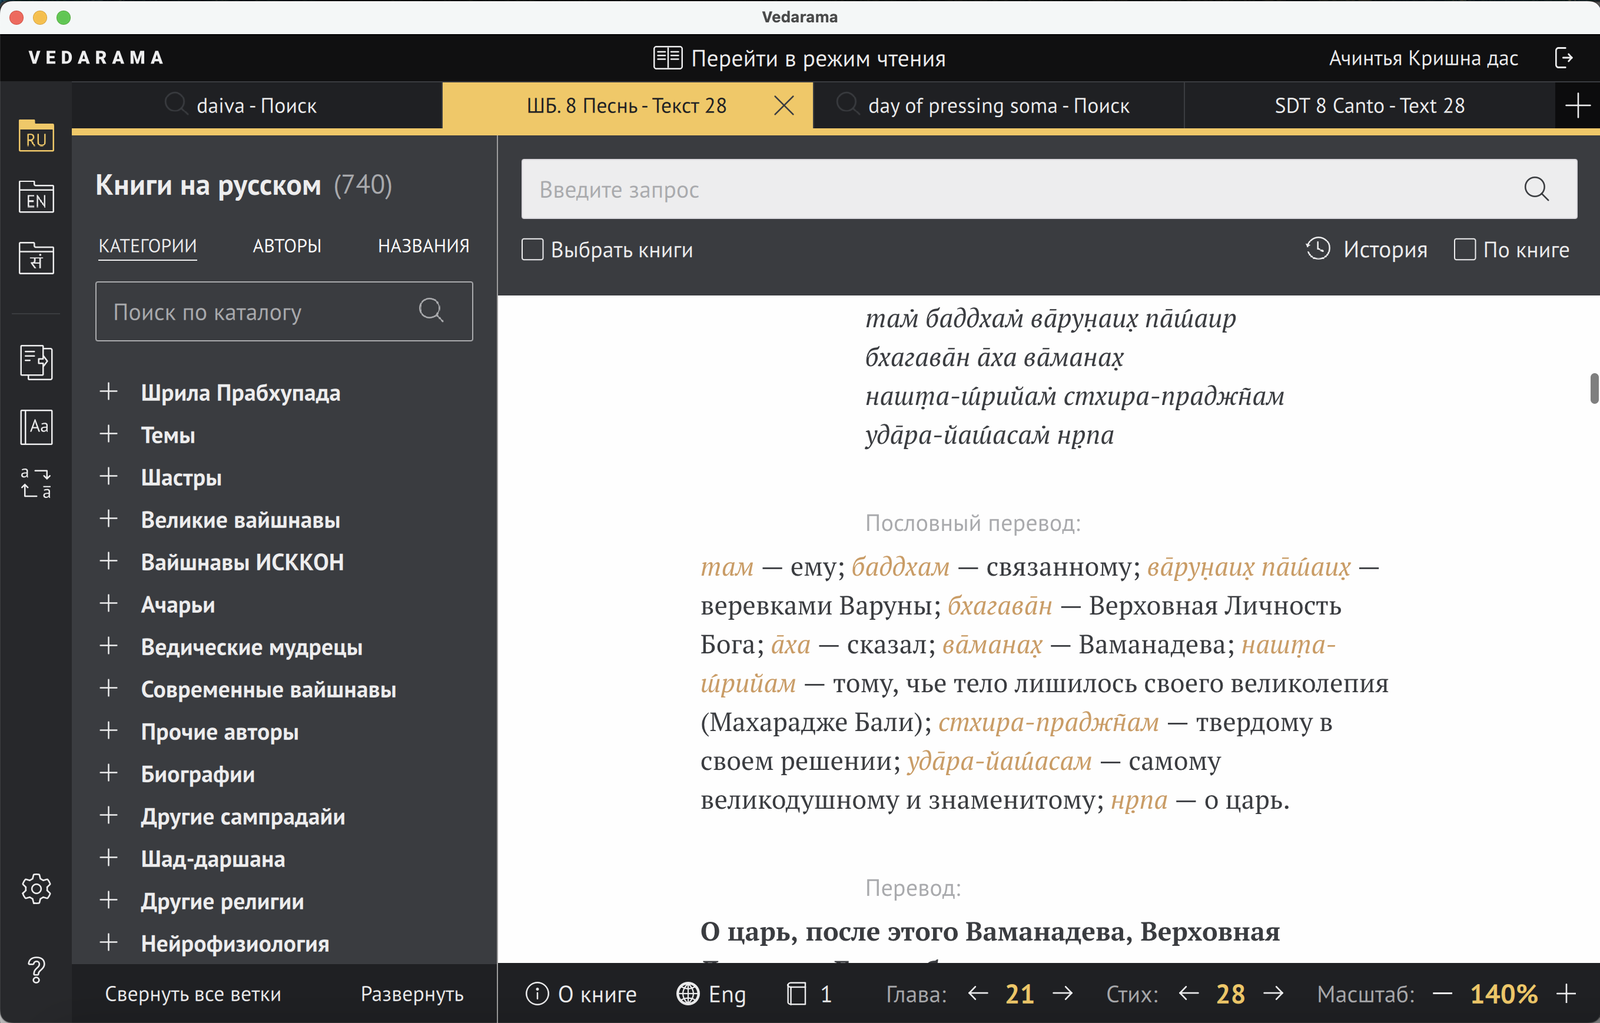This screenshot has height=1023, width=1600.
Task: Switch to the АВТОРЫ tab
Action: [x=287, y=246]
